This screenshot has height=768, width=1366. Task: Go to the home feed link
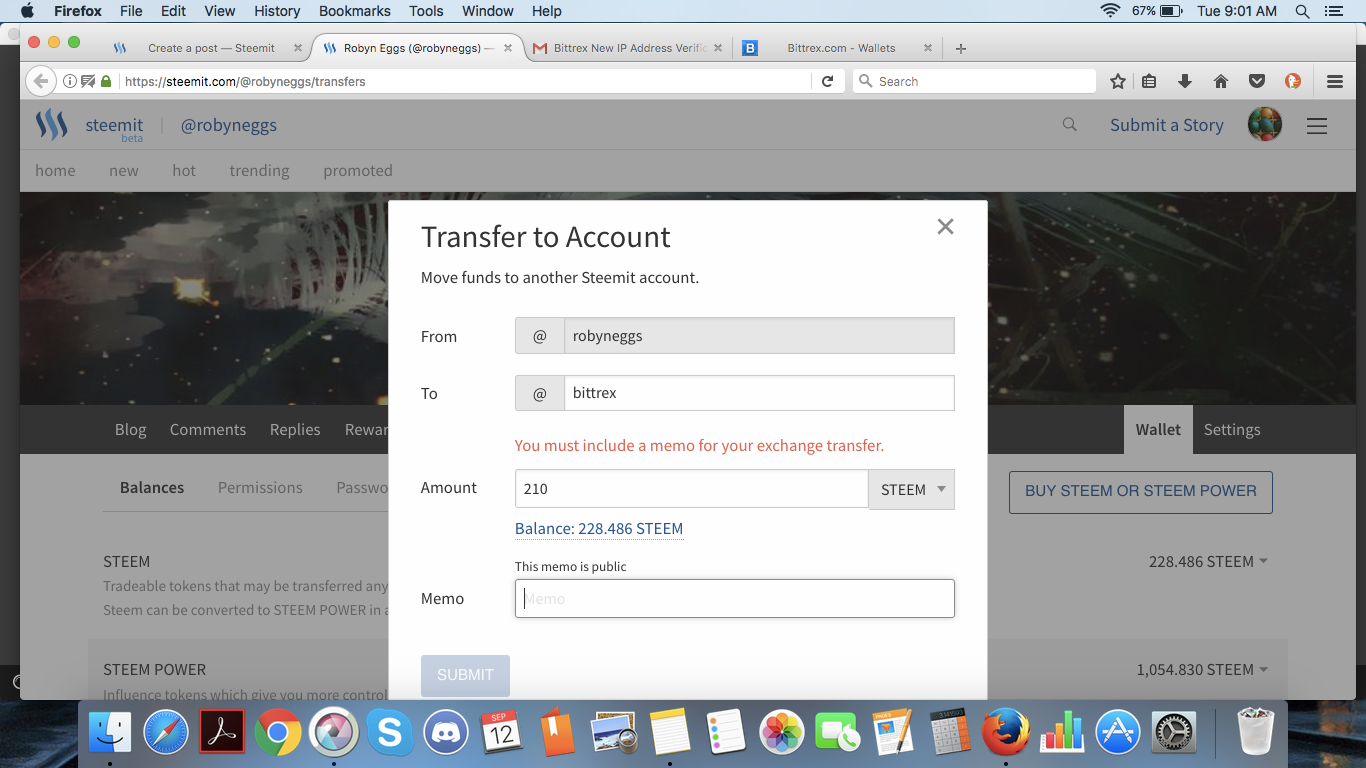click(55, 170)
